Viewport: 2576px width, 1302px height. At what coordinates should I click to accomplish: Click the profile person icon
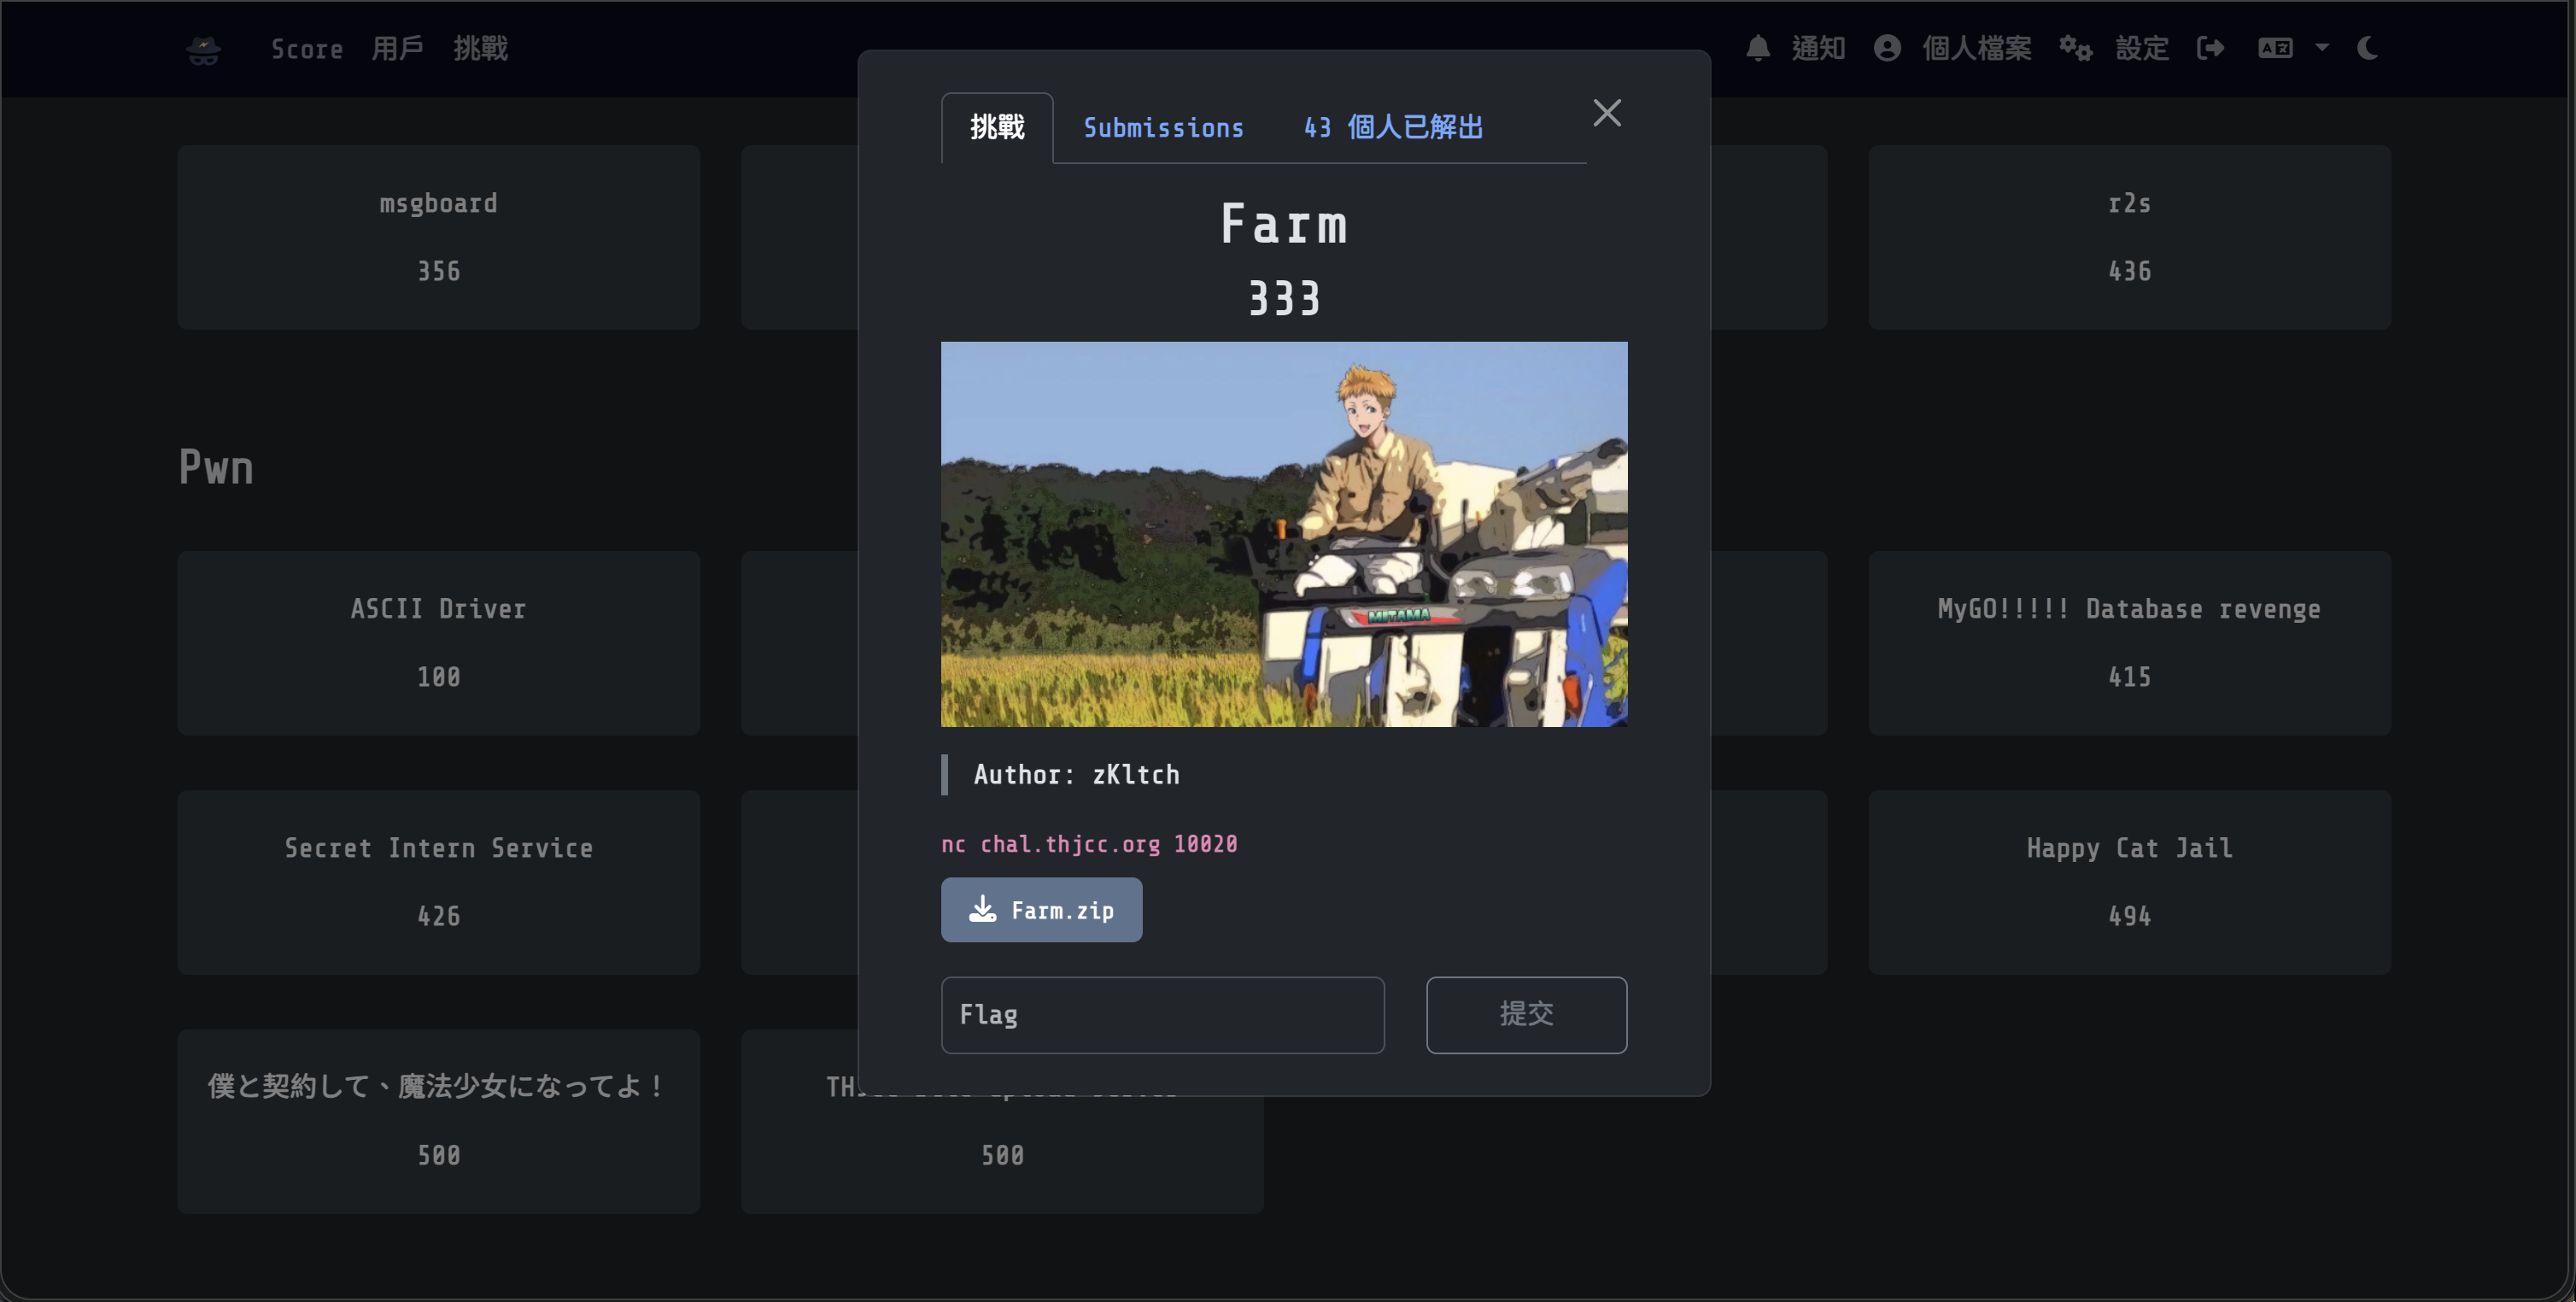click(x=1887, y=48)
